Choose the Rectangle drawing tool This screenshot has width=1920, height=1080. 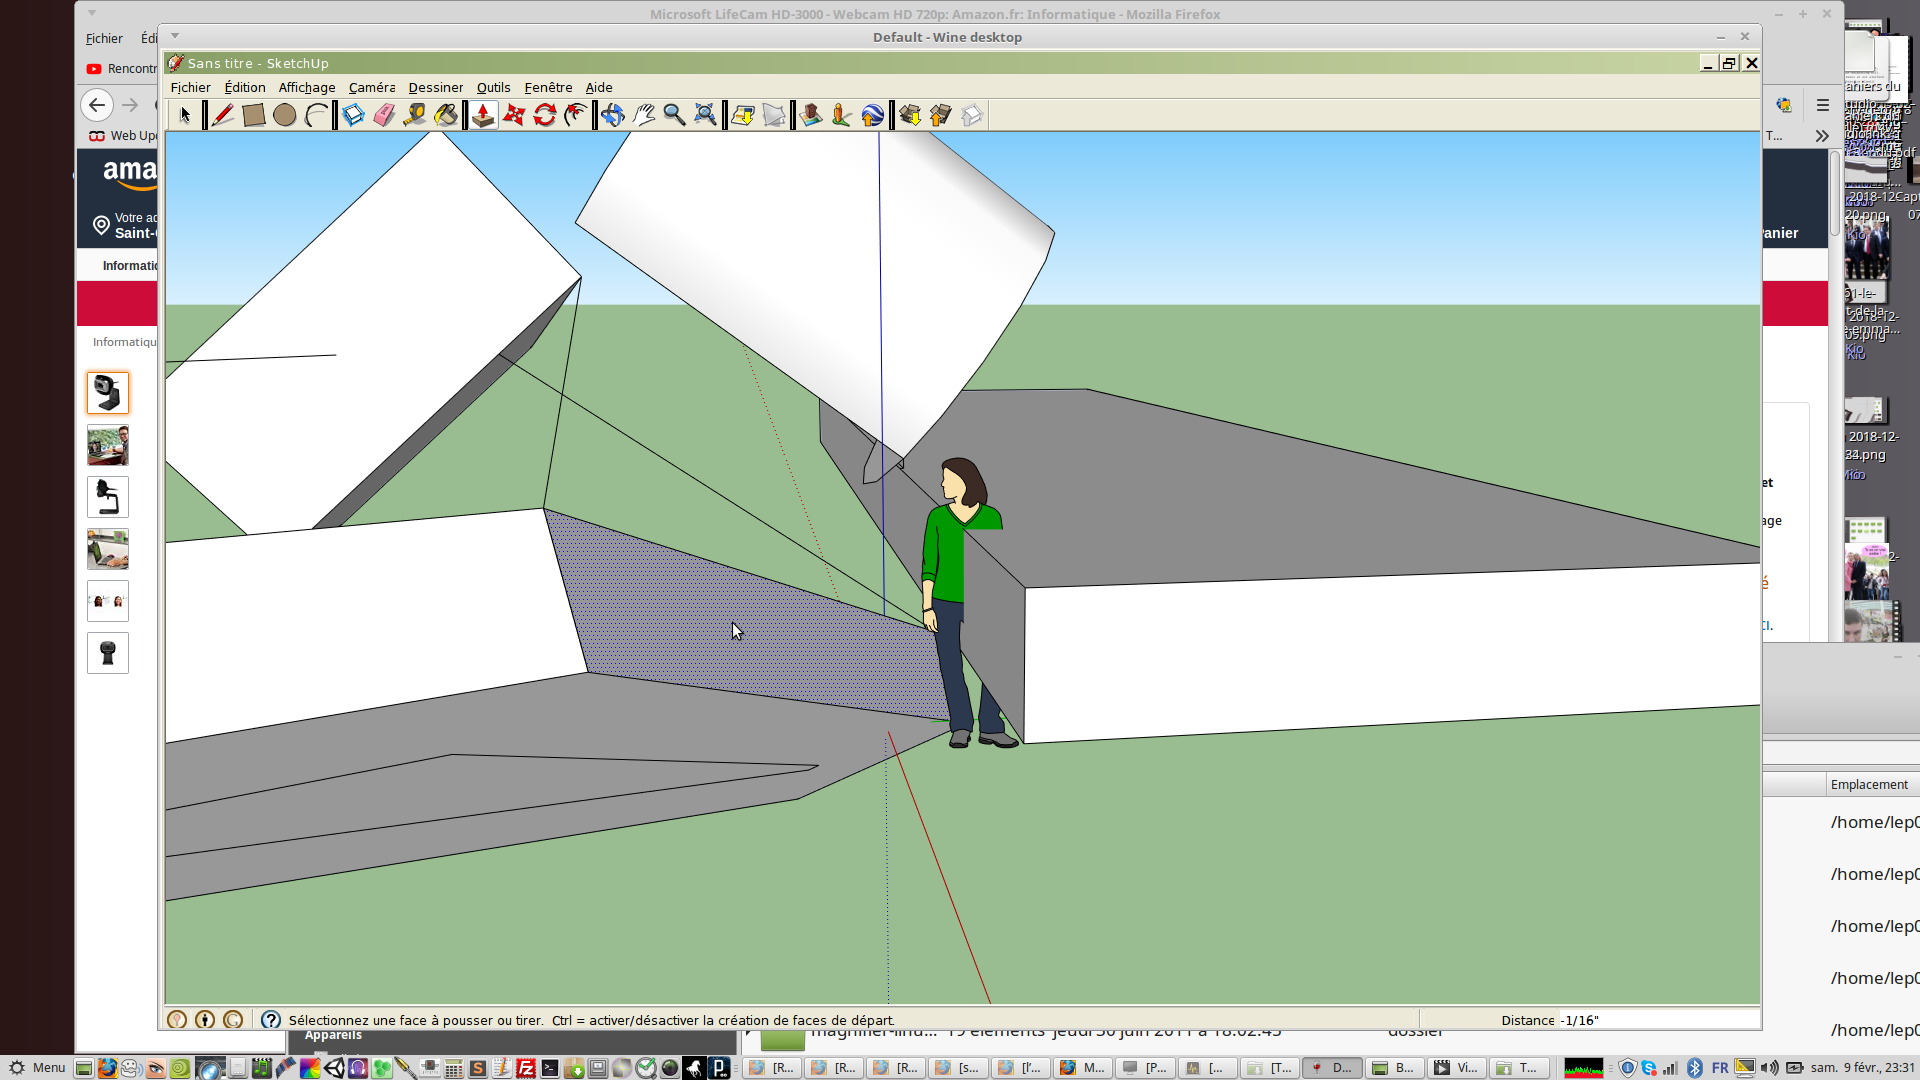(254, 115)
